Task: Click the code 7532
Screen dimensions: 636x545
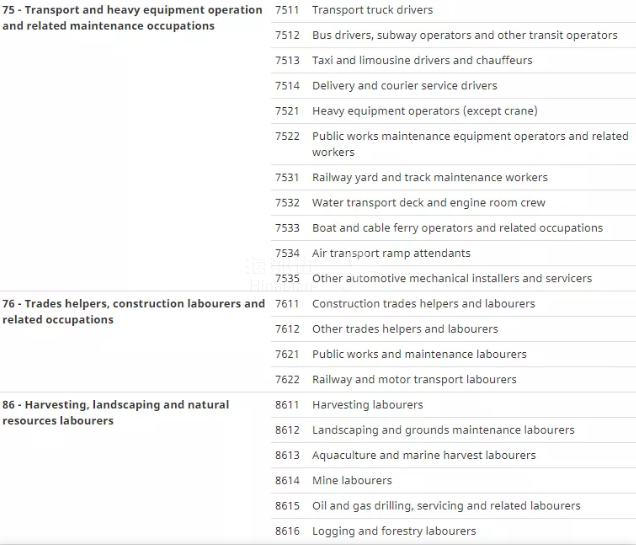Action: (287, 203)
